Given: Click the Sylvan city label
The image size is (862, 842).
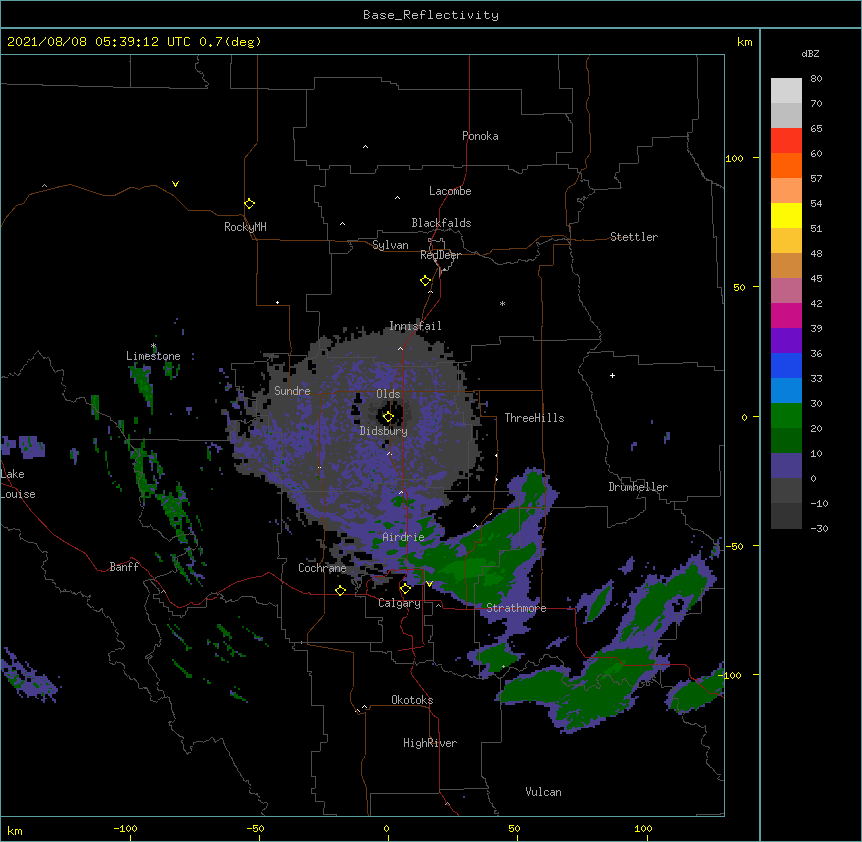Looking at the screenshot, I should coord(390,245).
